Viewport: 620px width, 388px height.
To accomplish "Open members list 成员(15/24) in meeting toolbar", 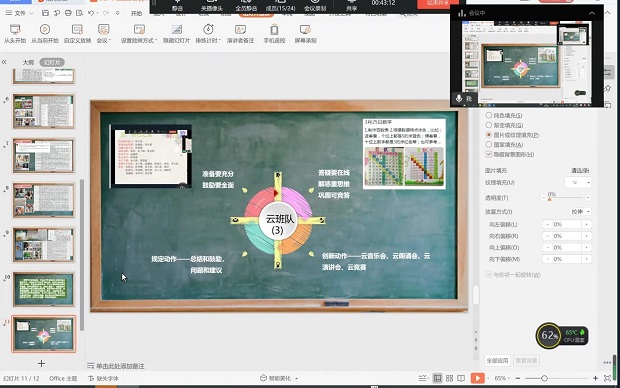I will coord(281,6).
